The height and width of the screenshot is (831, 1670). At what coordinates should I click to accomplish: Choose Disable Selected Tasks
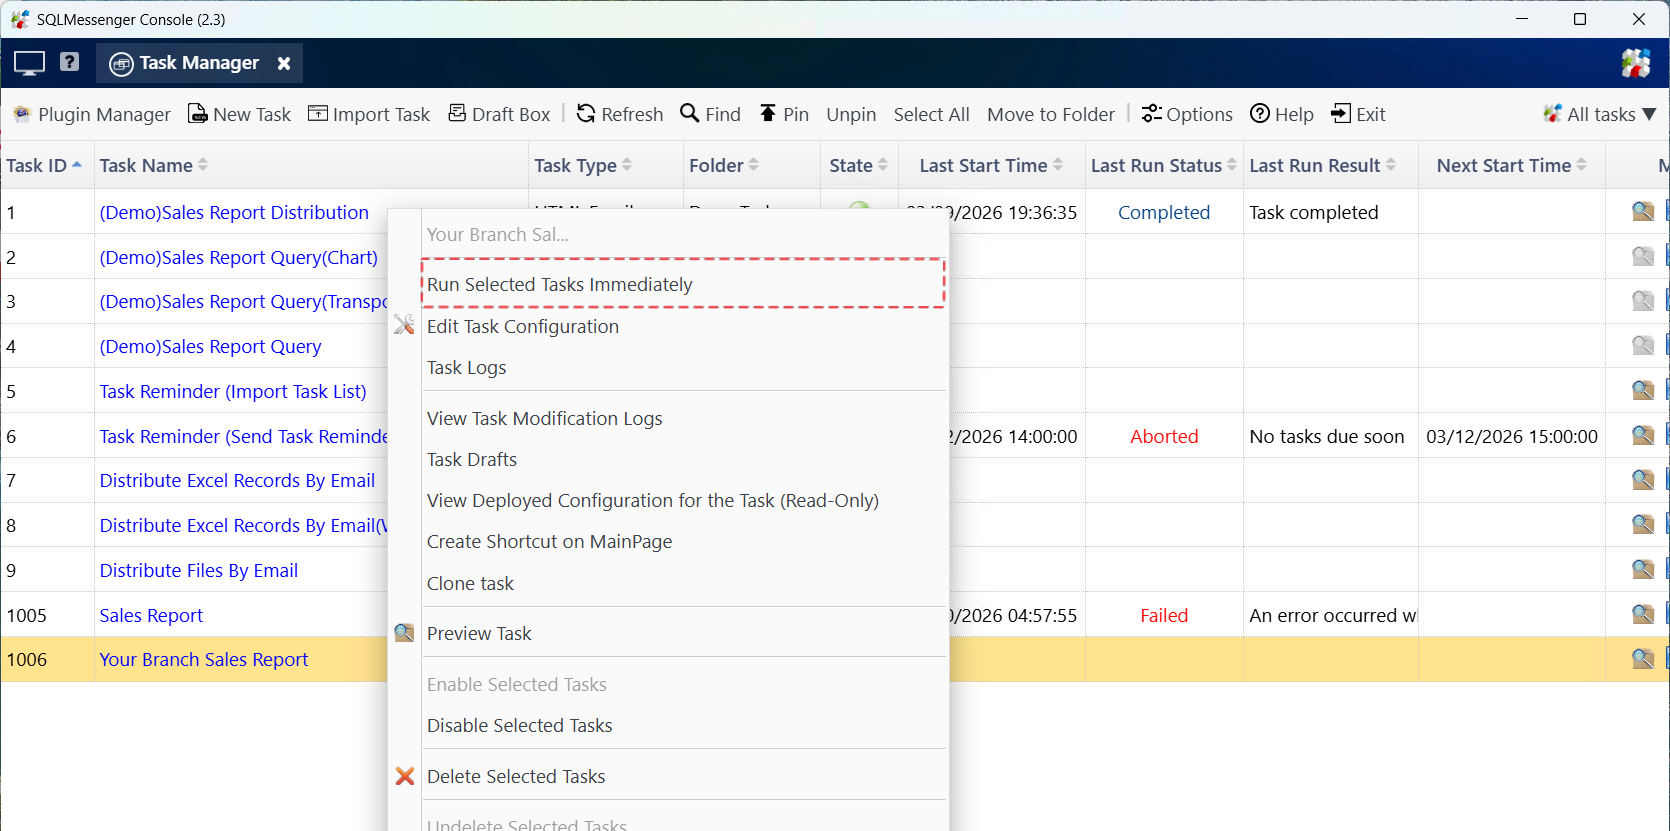[x=519, y=725]
